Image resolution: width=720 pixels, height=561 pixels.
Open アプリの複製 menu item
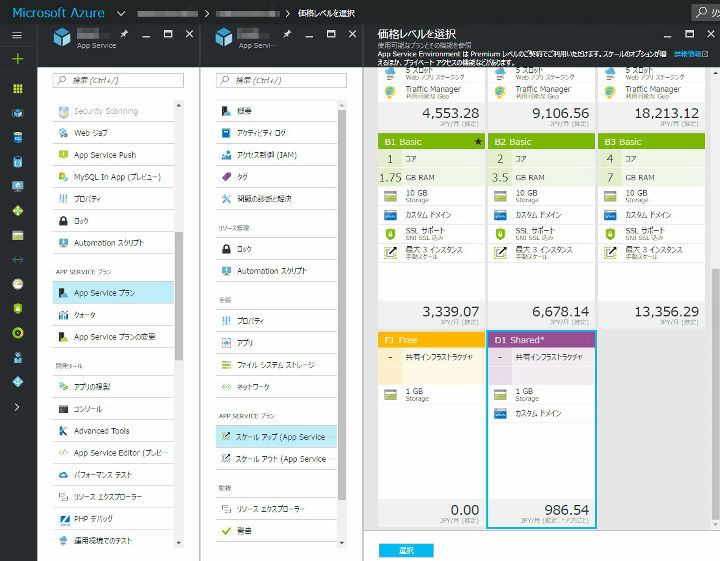pyautogui.click(x=113, y=387)
